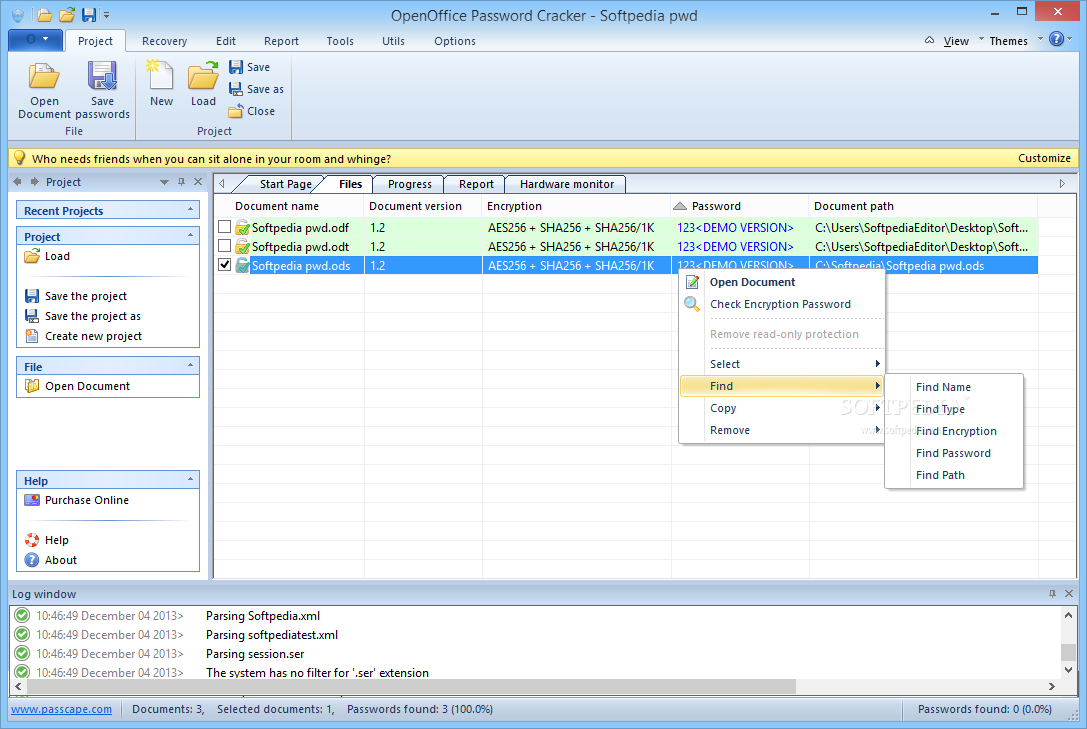This screenshot has height=729, width=1087.
Task: Click the log horizontal scrollbar thumb
Action: pos(411,686)
